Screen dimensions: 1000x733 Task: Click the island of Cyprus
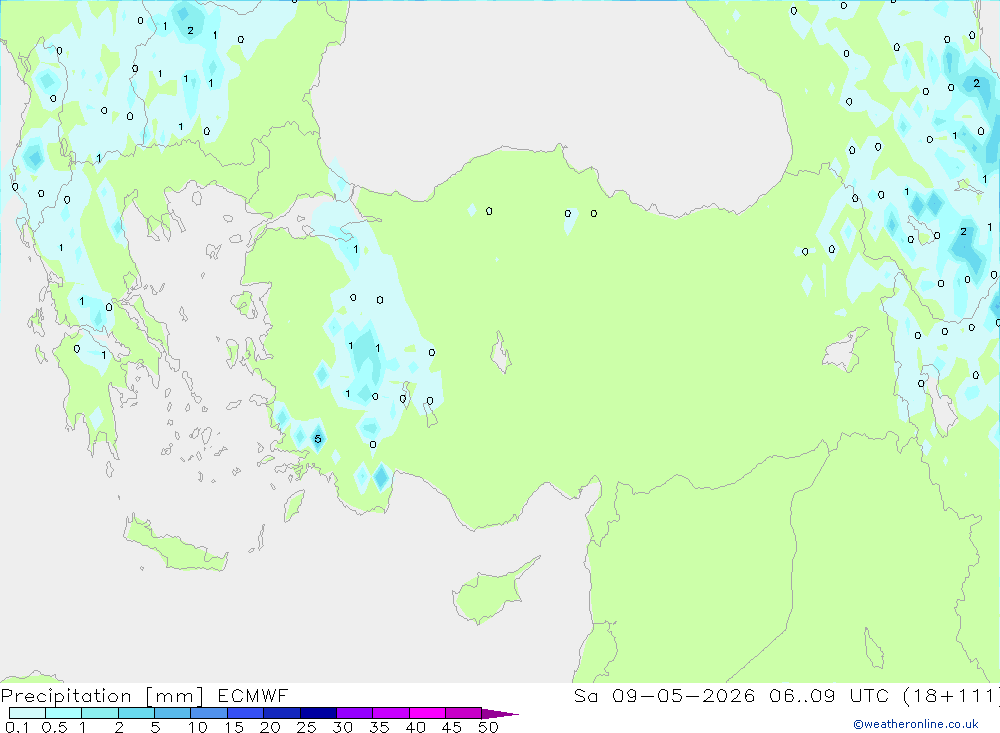click(x=492, y=591)
